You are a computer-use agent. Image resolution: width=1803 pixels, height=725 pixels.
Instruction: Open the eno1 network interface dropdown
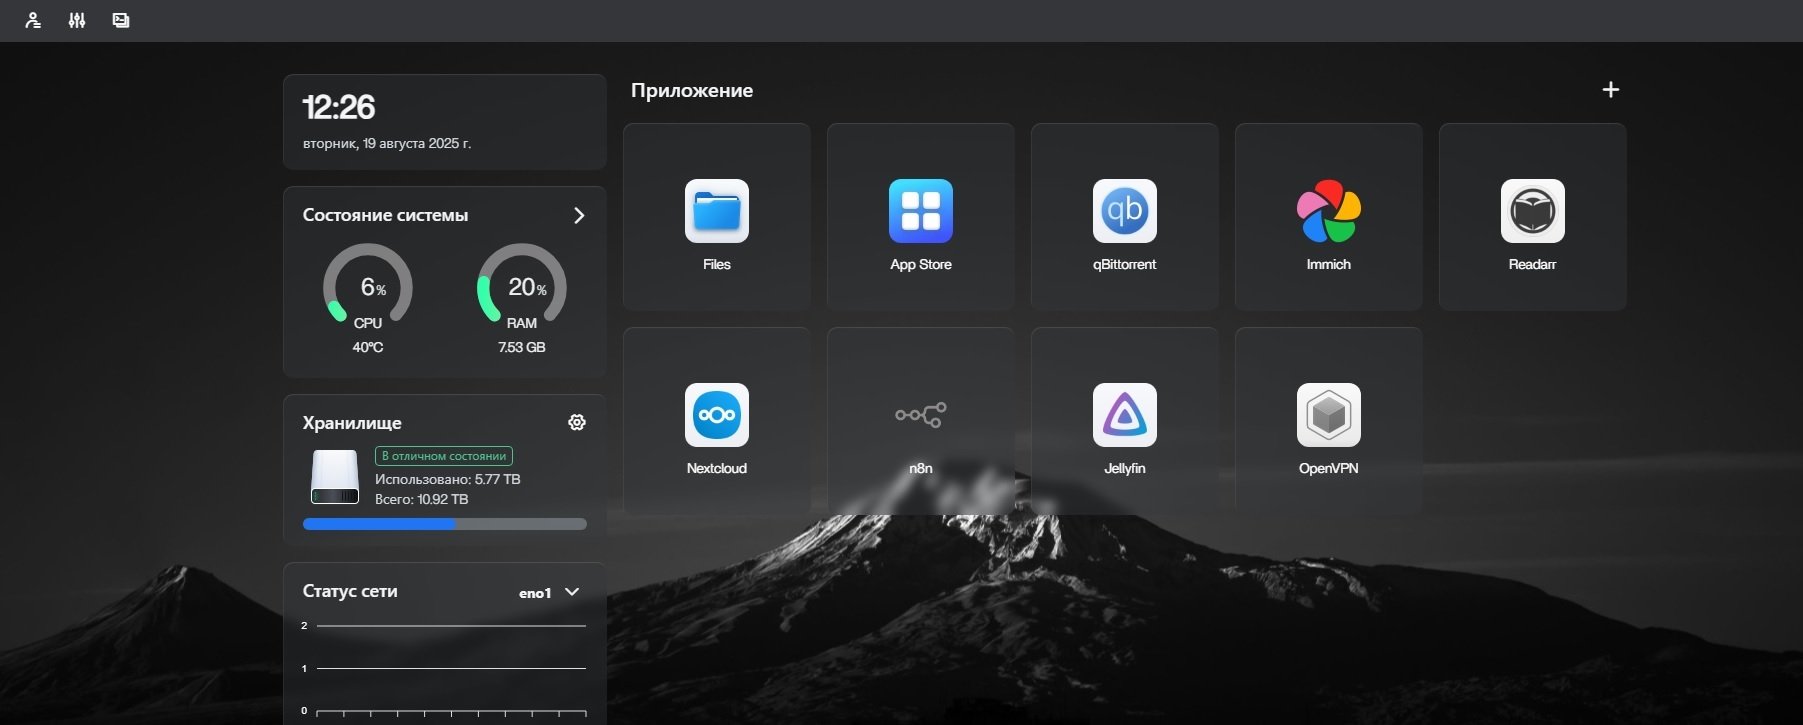[549, 592]
